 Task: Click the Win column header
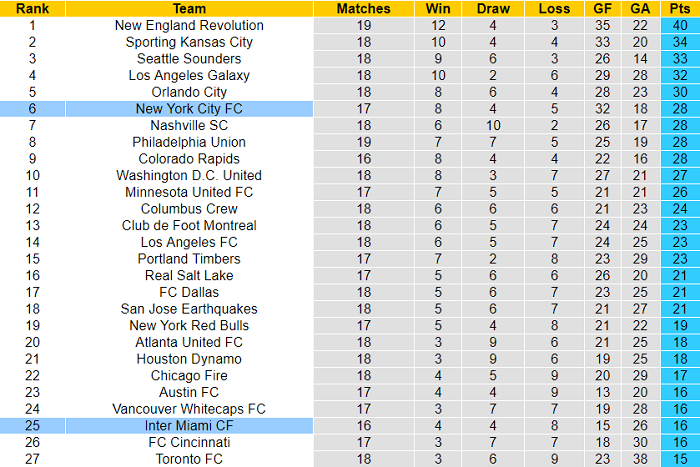point(437,8)
